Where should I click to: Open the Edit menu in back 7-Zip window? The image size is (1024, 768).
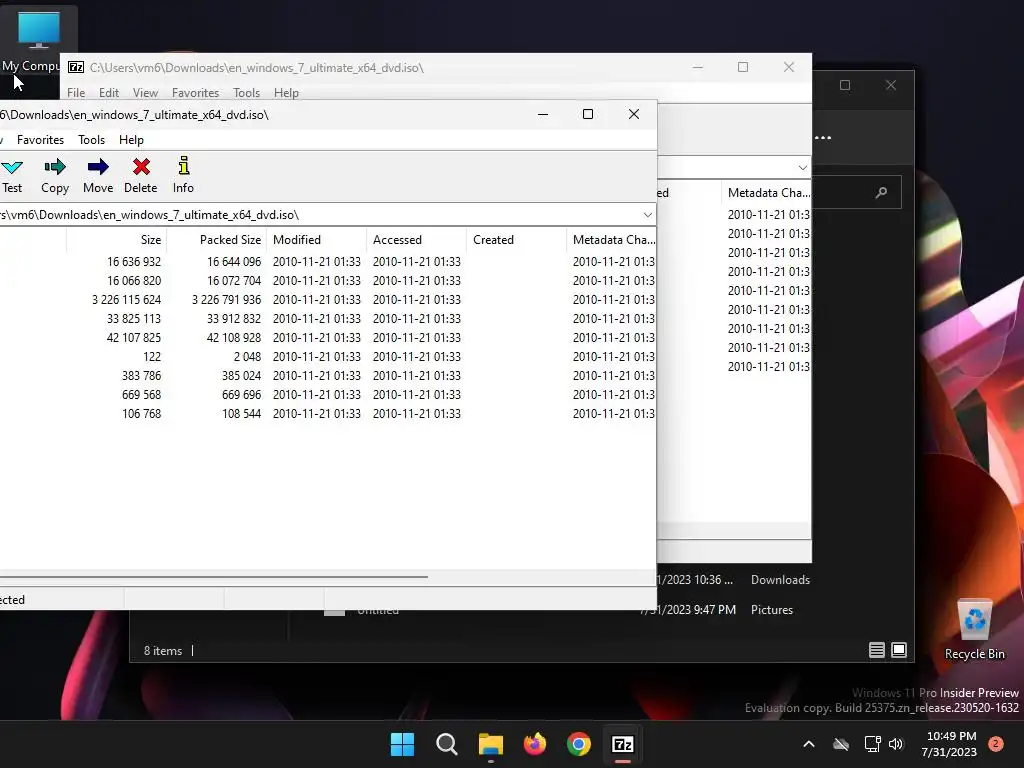(x=108, y=93)
